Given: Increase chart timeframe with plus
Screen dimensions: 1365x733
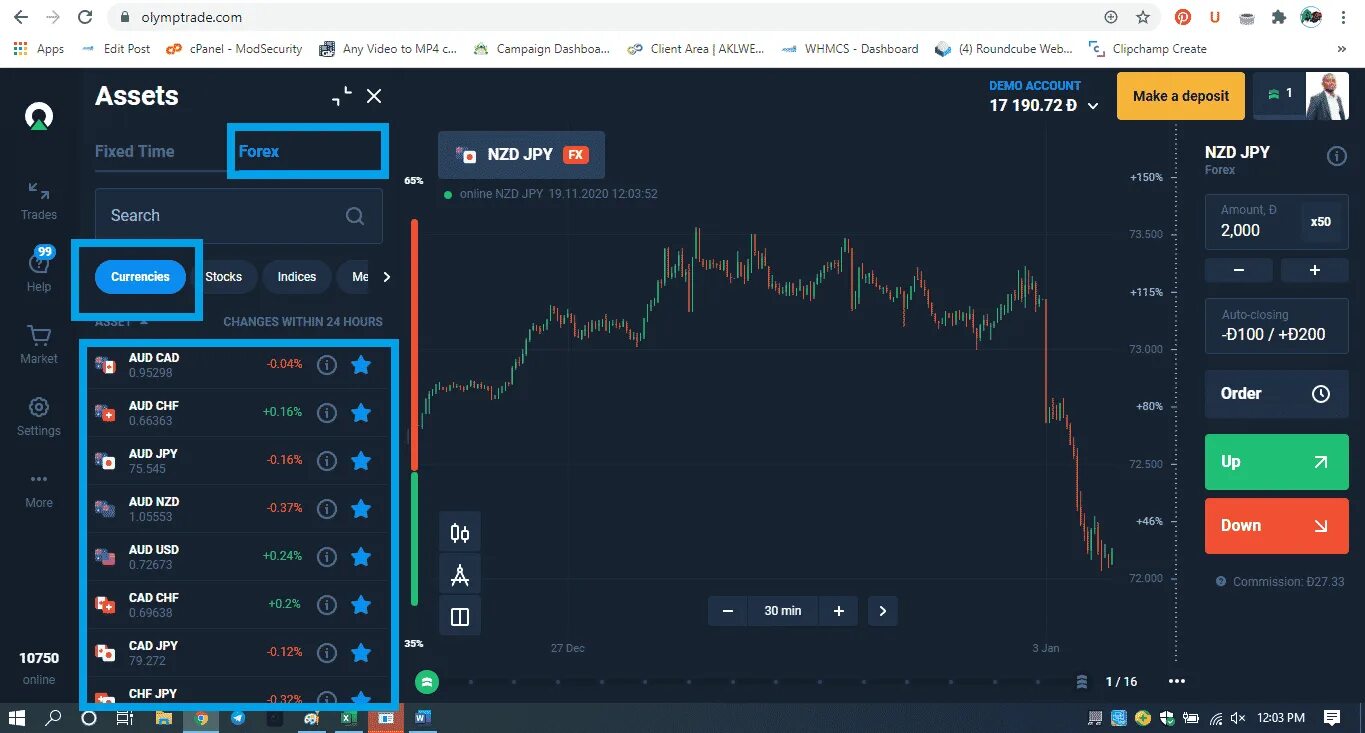Looking at the screenshot, I should coord(838,611).
